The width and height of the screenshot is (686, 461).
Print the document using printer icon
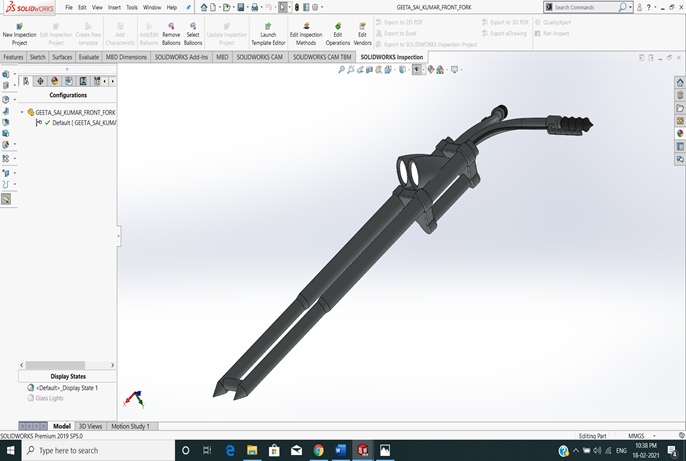pos(255,7)
